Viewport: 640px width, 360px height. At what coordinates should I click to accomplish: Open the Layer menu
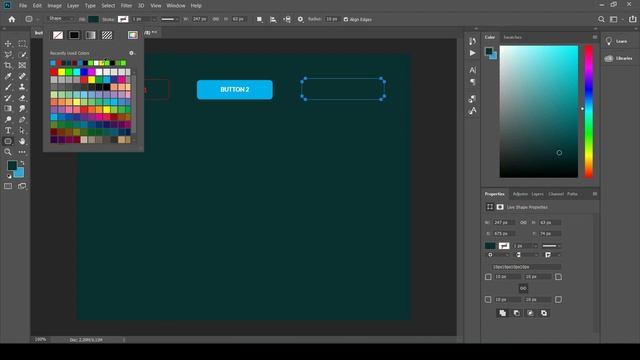pyautogui.click(x=73, y=6)
